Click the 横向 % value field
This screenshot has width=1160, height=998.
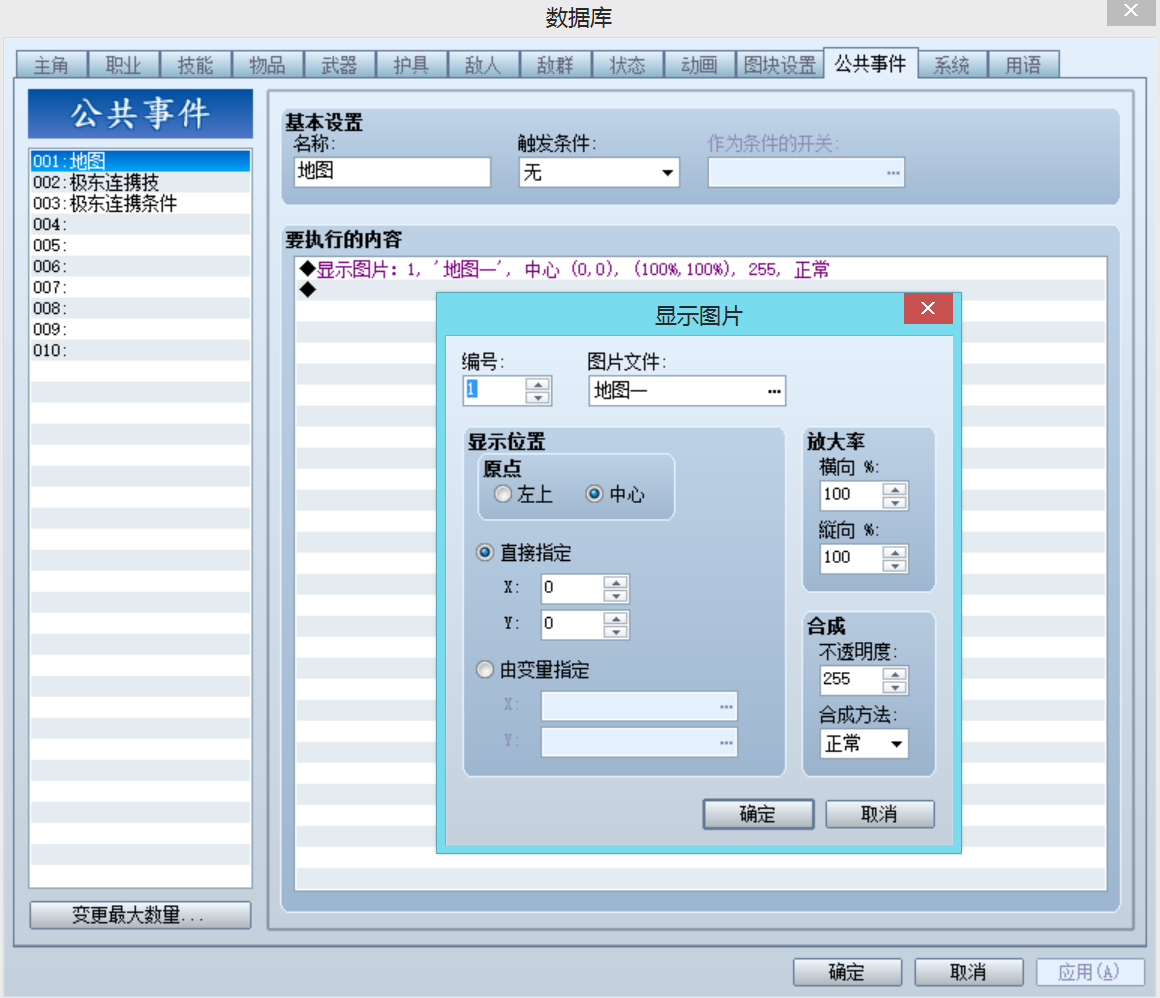tap(852, 495)
